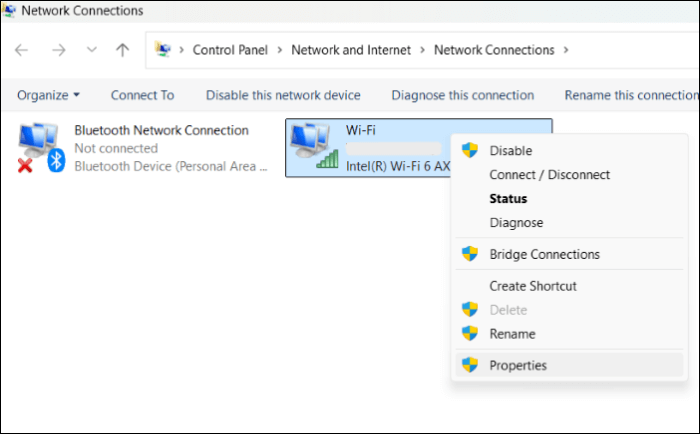Click Diagnose this connection toolbar button
700x434 pixels.
(x=462, y=95)
